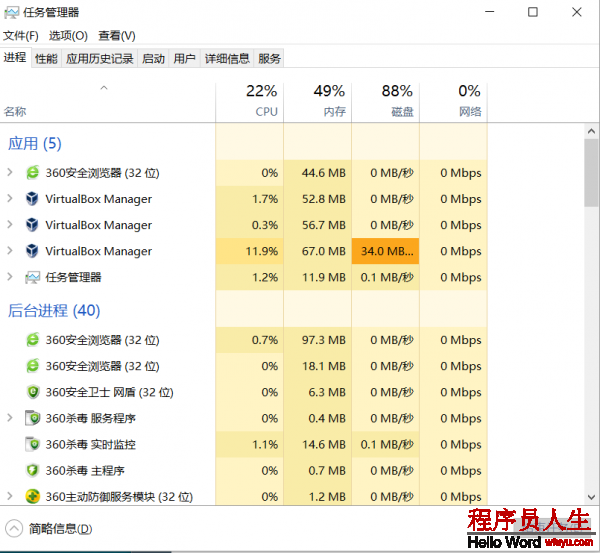The image size is (600, 553).
Task: Minimize the Task Manager window
Action: tap(489, 12)
